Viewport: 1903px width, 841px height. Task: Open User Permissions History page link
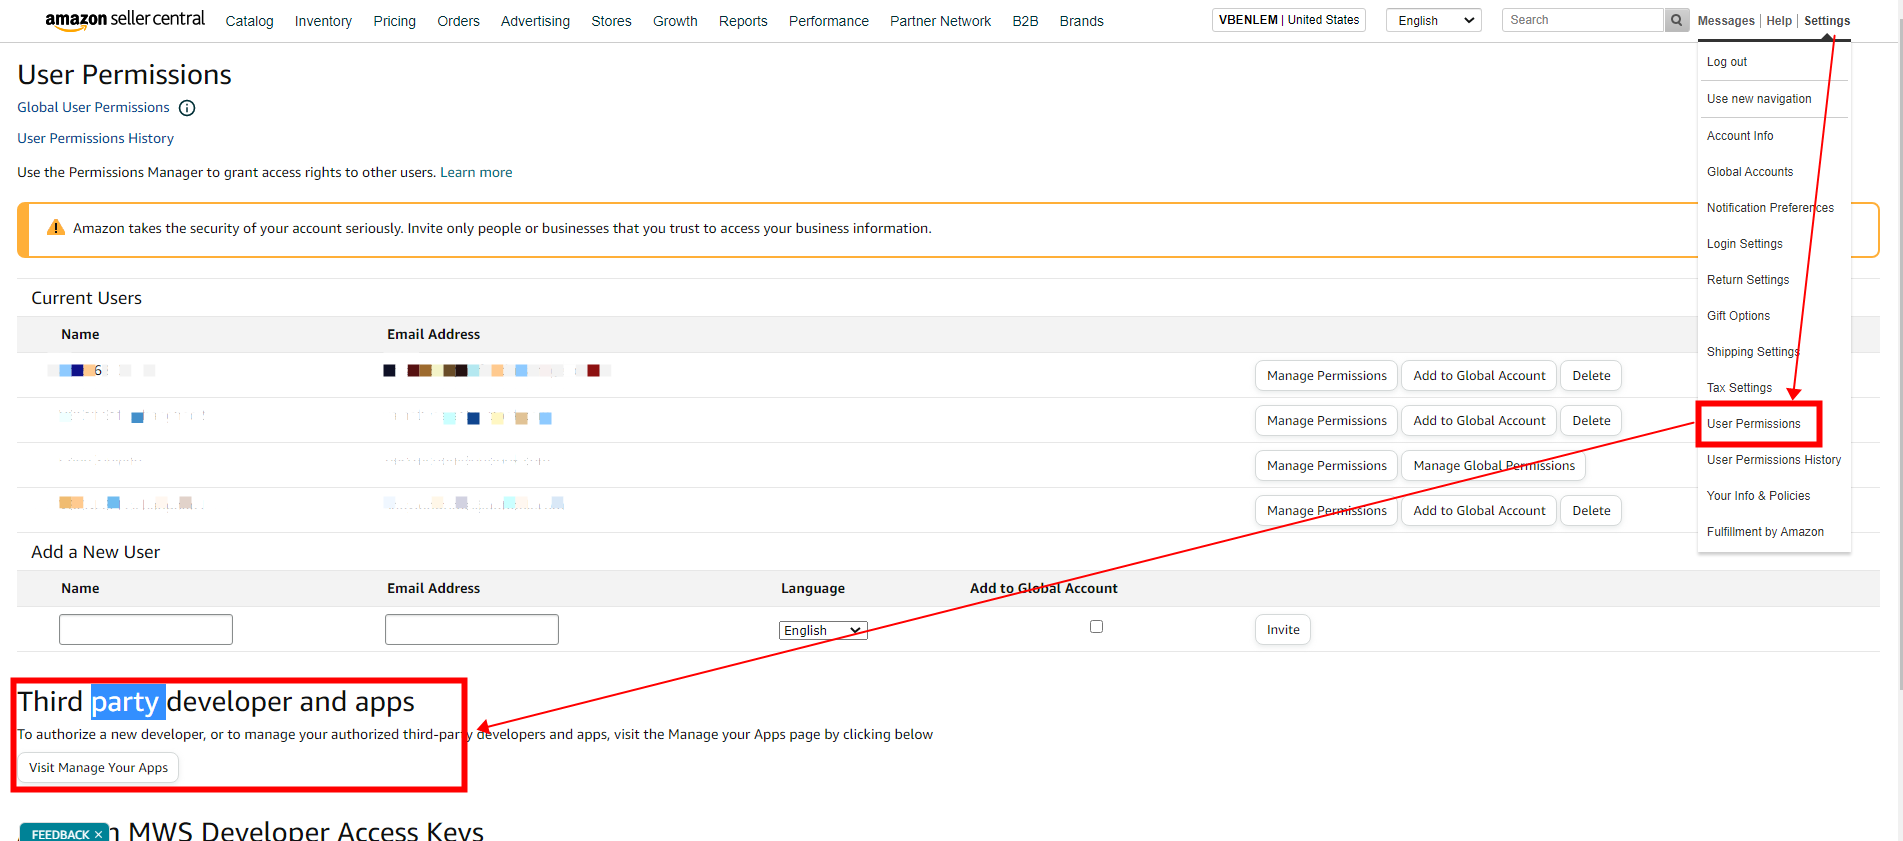95,138
